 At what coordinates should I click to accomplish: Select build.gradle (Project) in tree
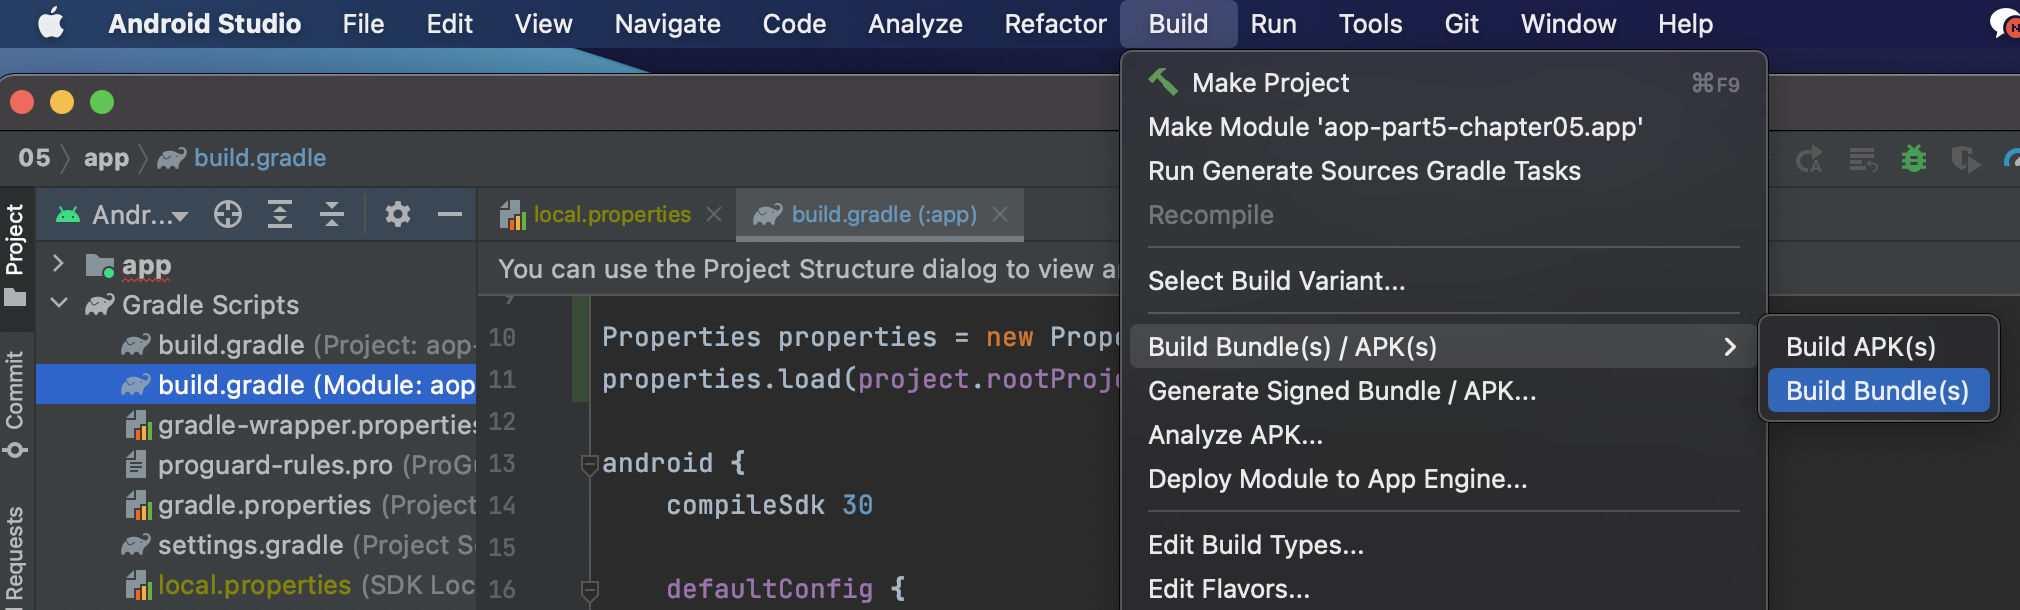pos(256,345)
